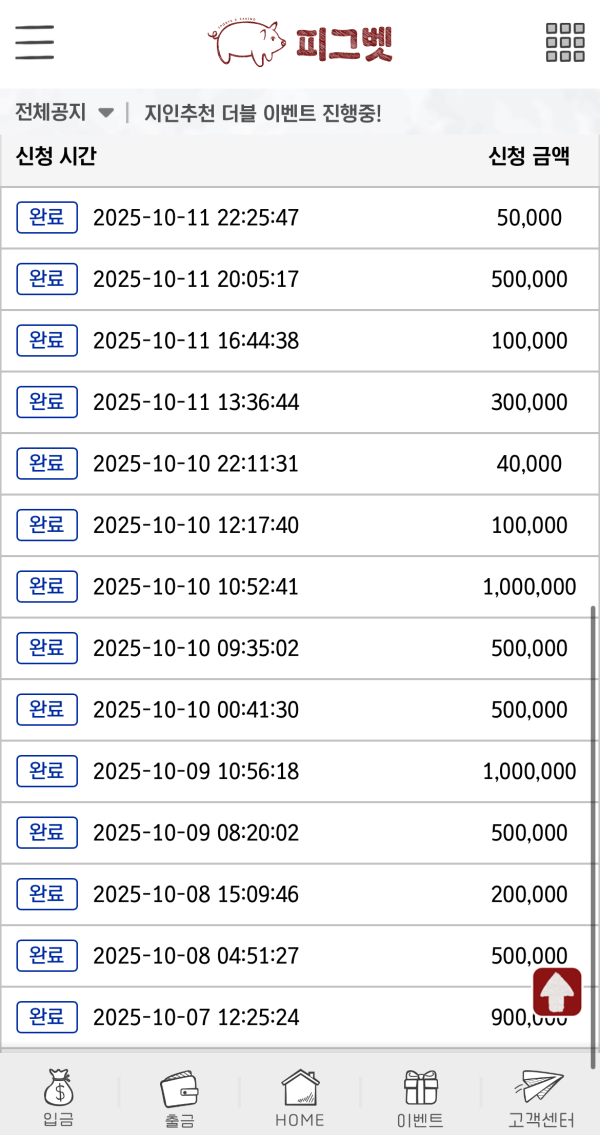Click 완료 badge for 2025-10-11 22:25:47
The image size is (600, 1135).
tap(47, 217)
